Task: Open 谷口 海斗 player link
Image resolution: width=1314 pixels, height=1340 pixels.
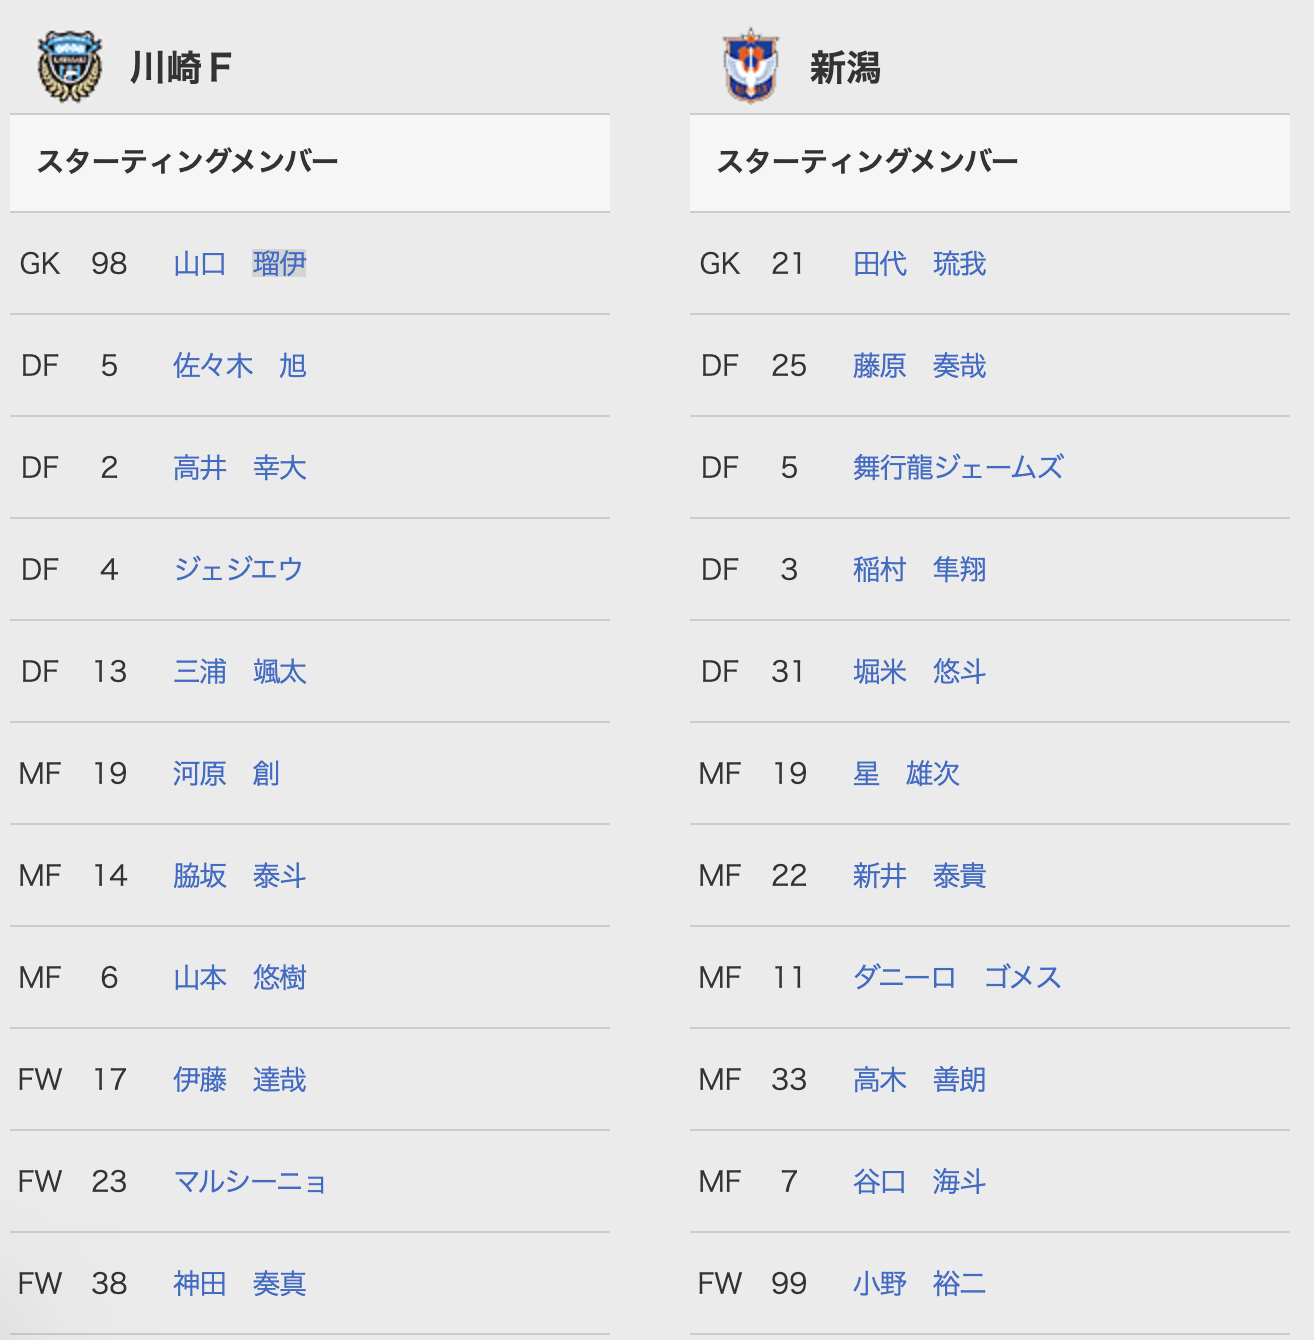Action: coord(920,1182)
